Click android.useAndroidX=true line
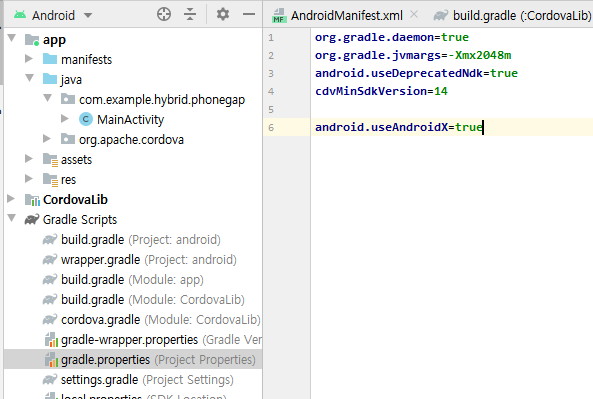 (399, 127)
